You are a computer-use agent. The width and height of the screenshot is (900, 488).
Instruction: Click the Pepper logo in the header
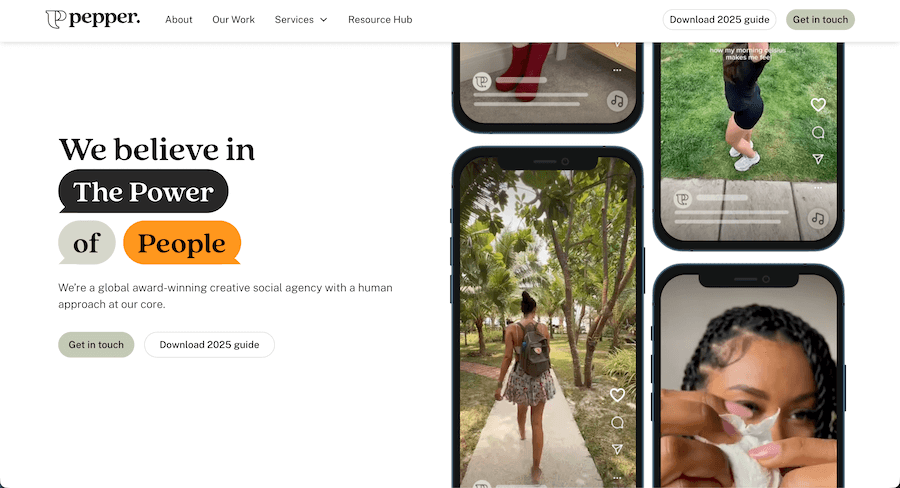(x=92, y=19)
